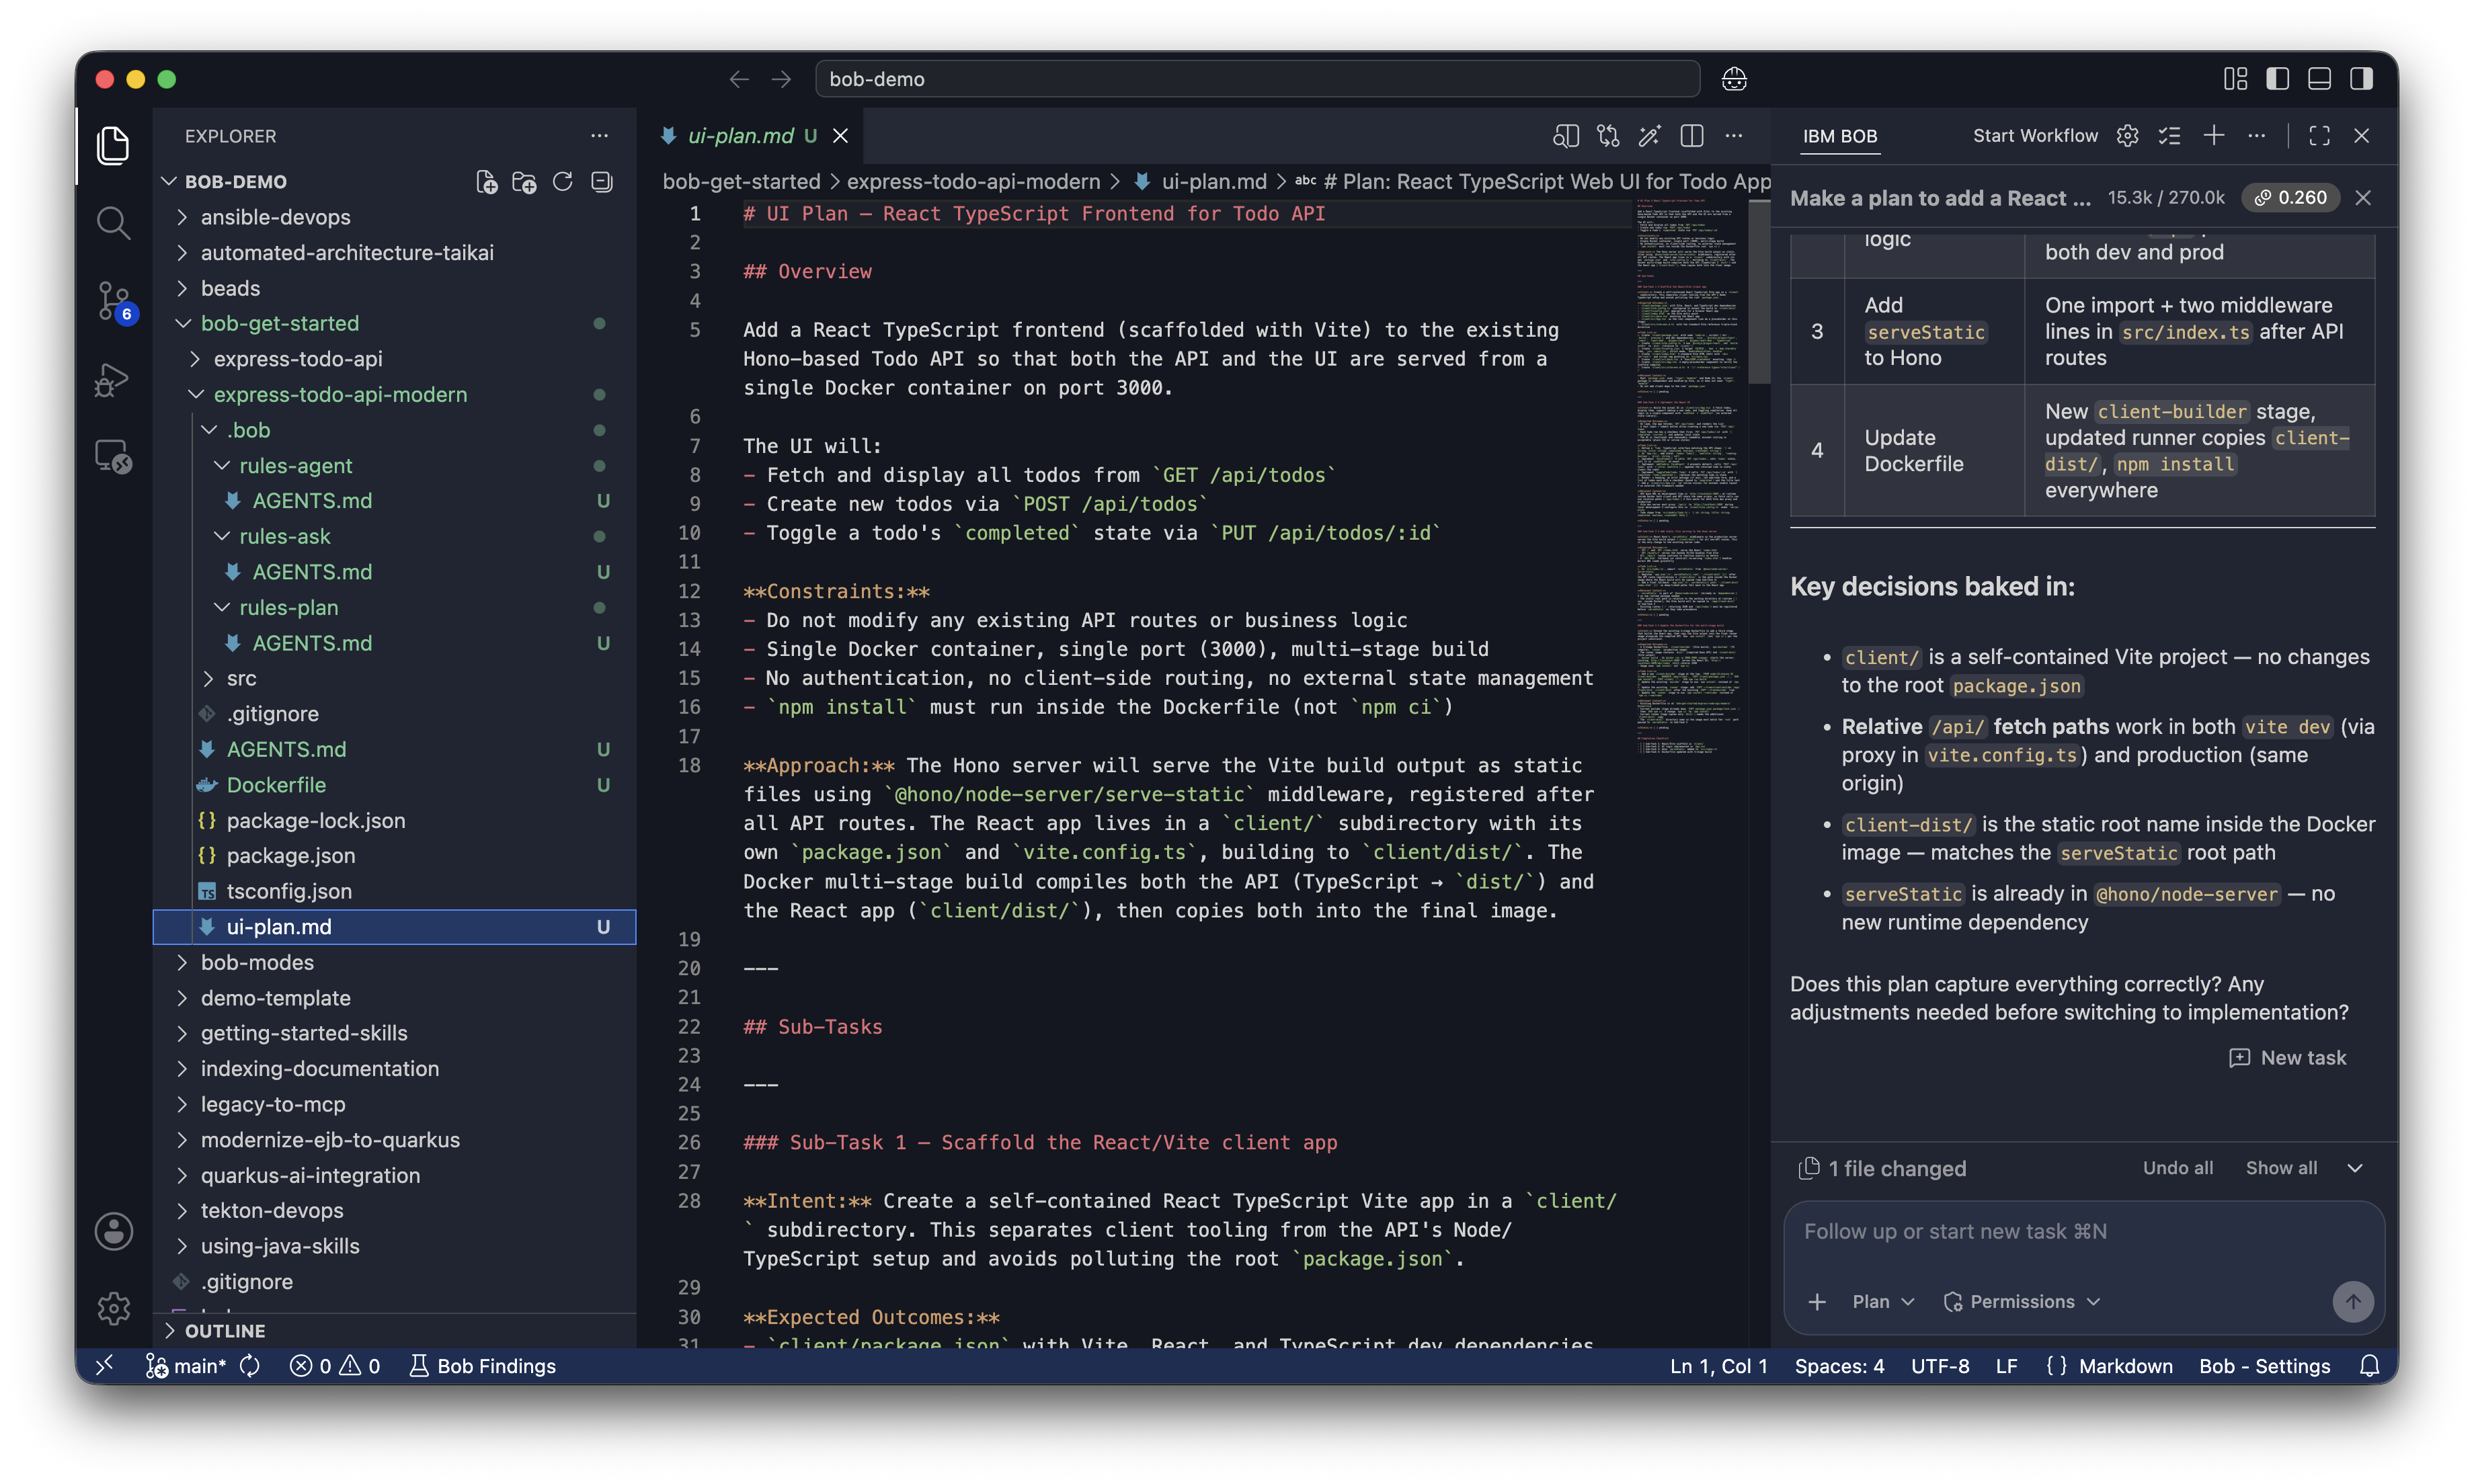
Task: Open the Accounts menu icon
Action: point(113,1231)
